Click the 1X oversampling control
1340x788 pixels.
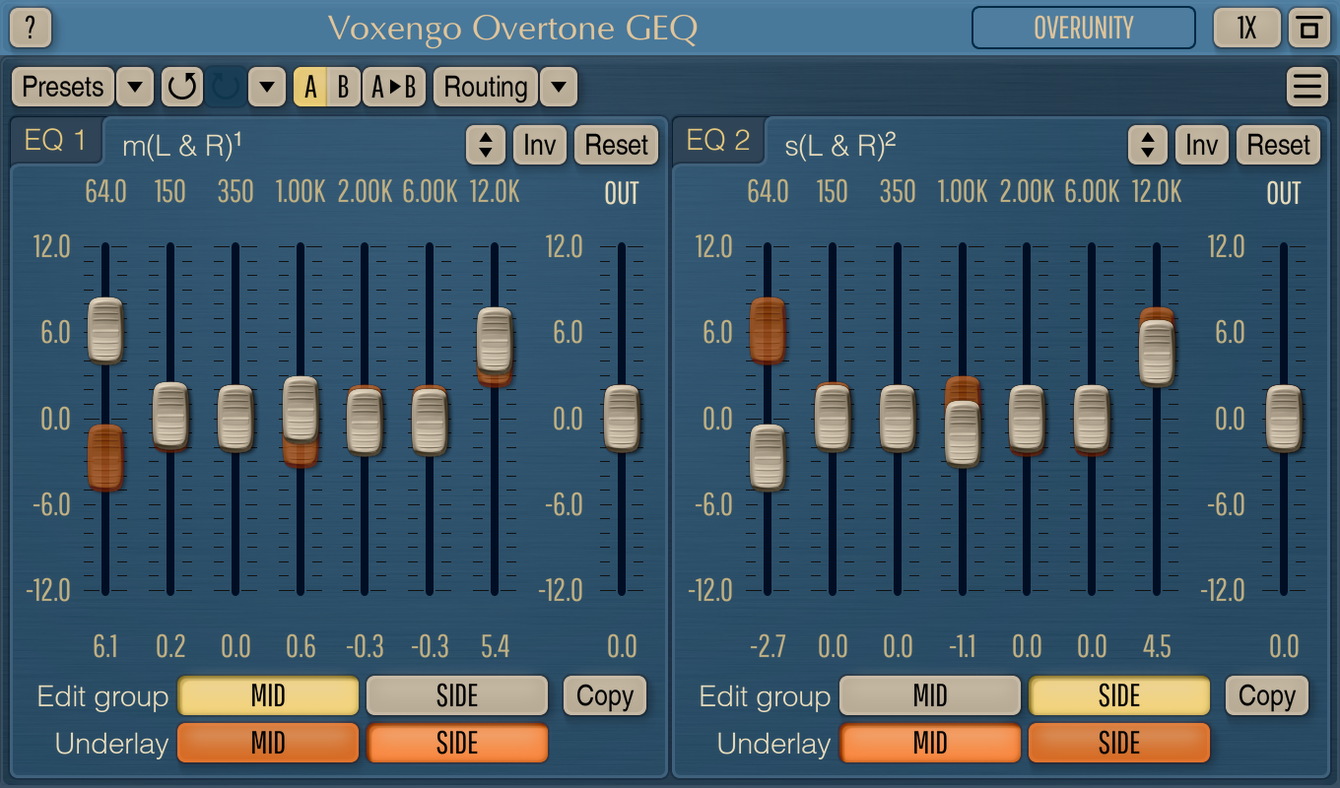(1246, 27)
